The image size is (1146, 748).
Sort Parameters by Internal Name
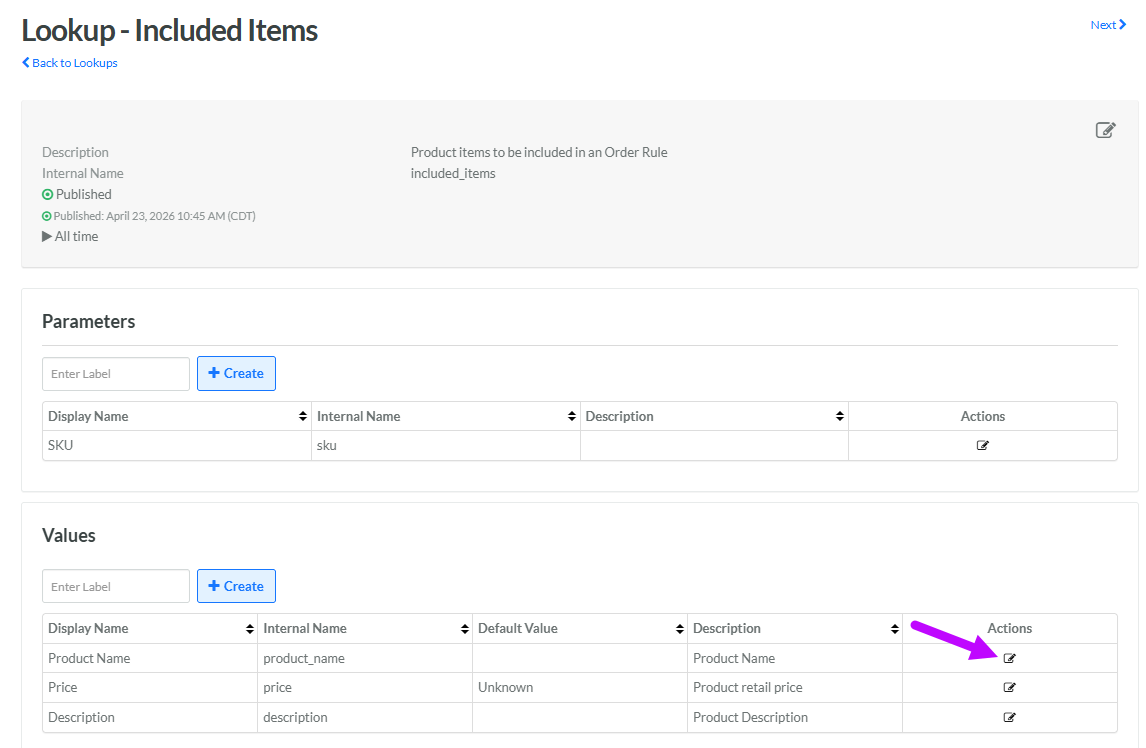[571, 416]
